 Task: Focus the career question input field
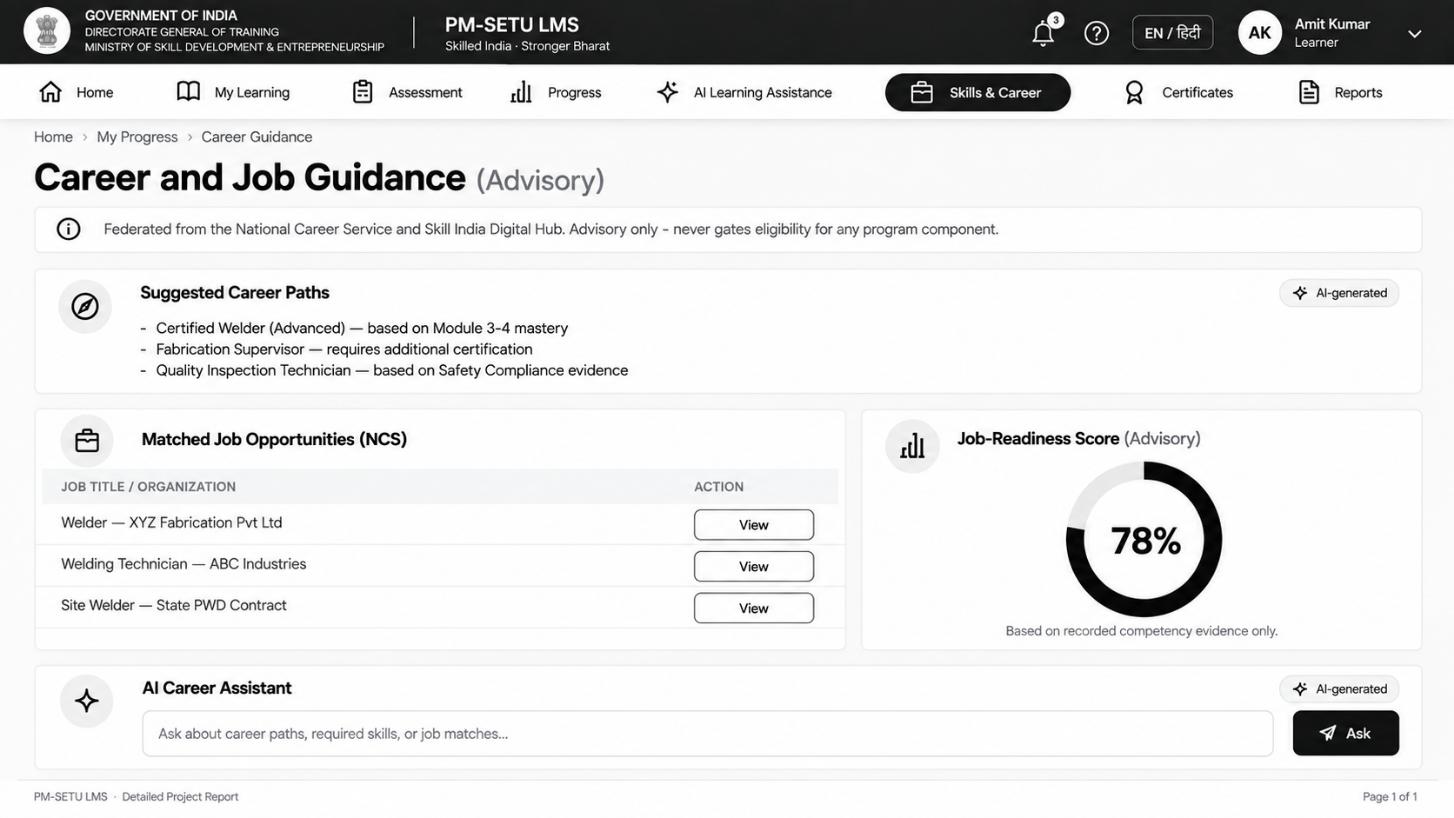click(x=708, y=734)
